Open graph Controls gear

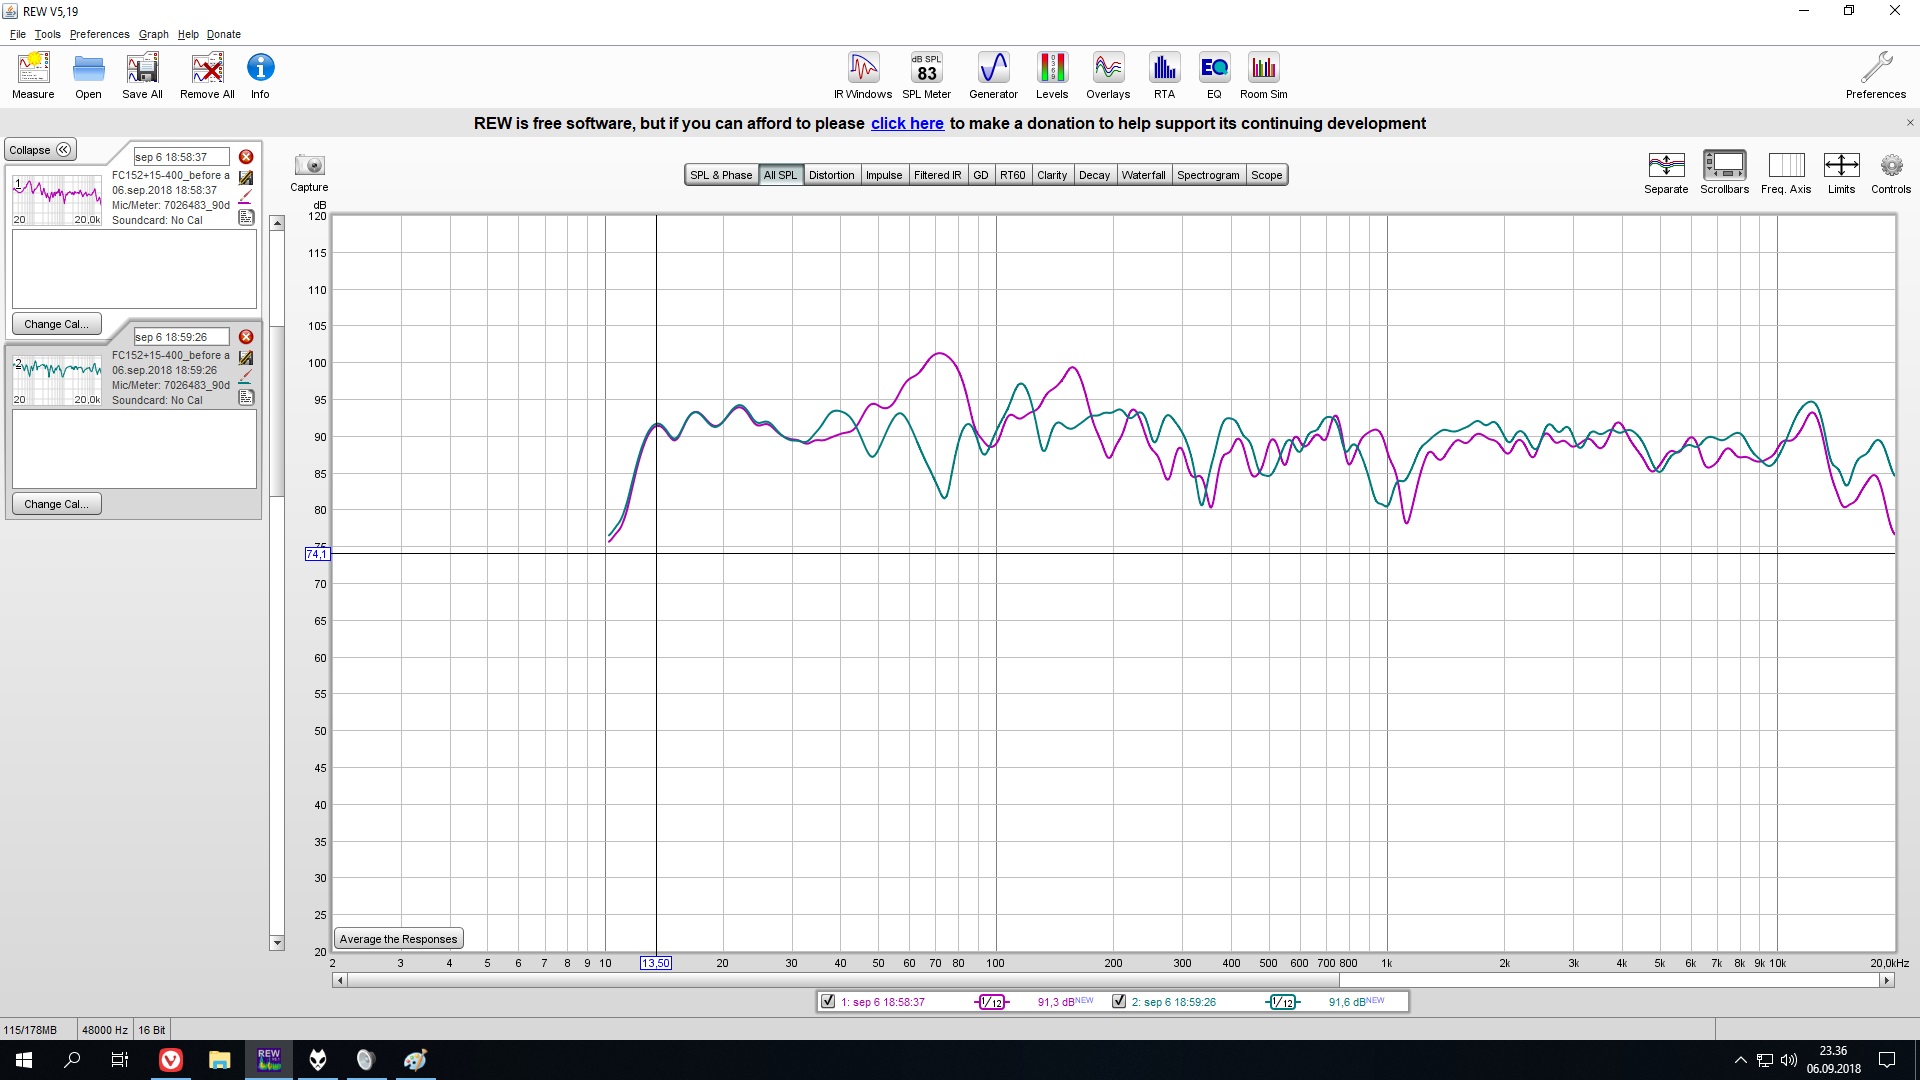[1891, 173]
